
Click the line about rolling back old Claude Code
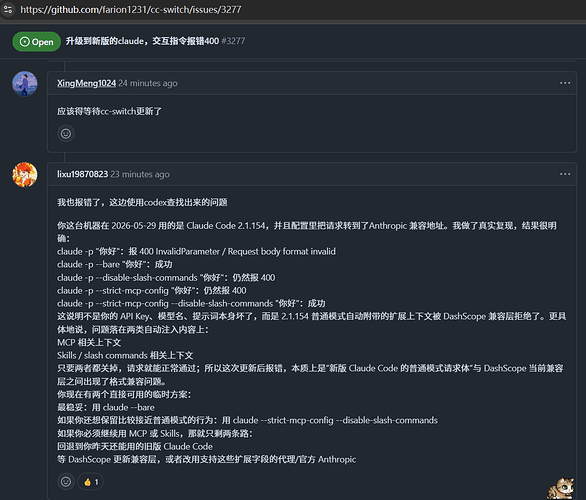tap(135, 447)
